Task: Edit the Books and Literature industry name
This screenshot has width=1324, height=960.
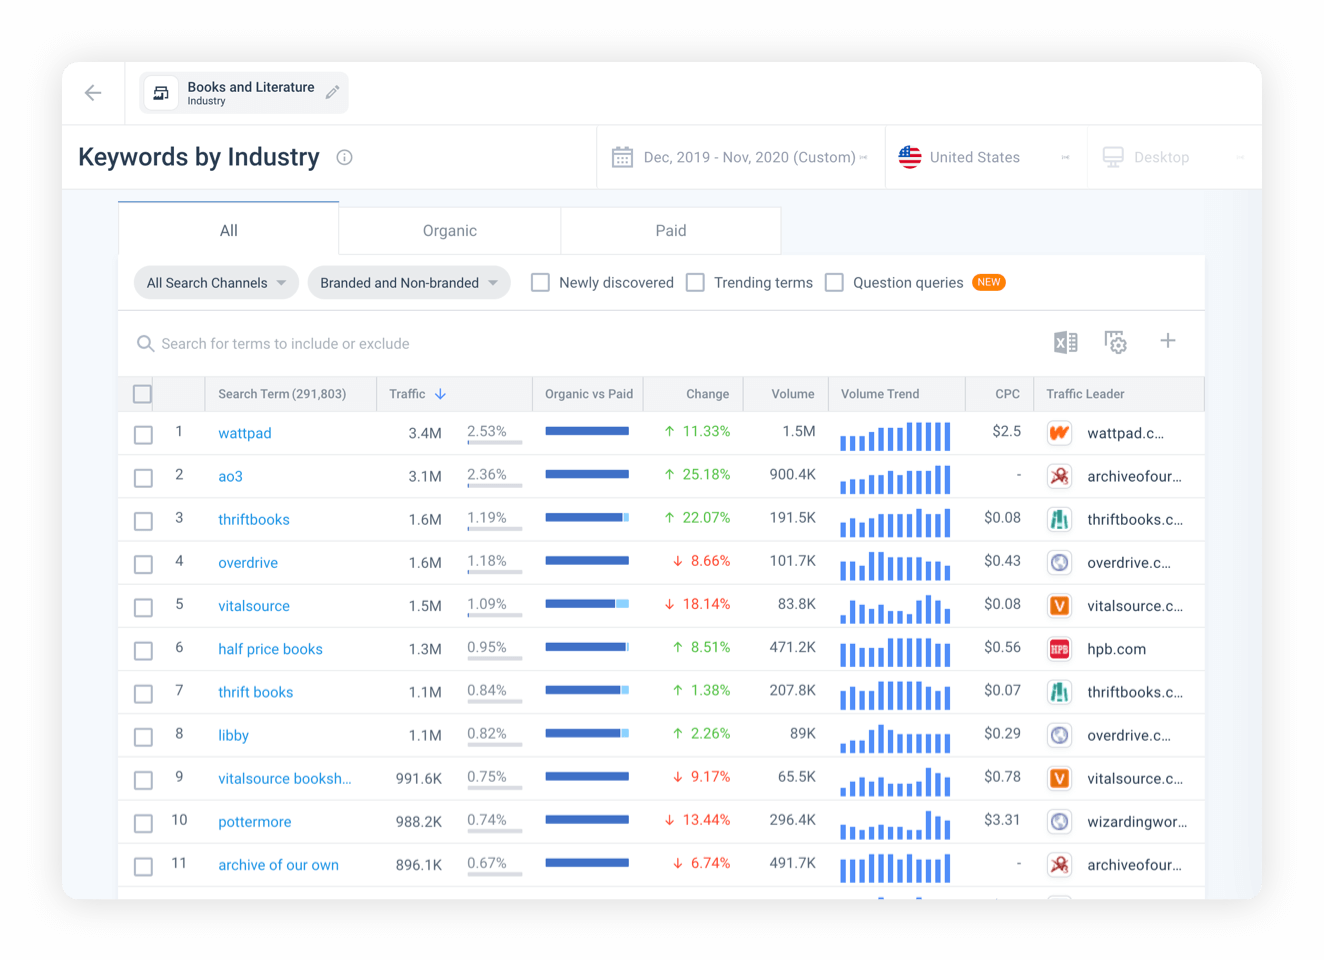Action: tap(332, 90)
